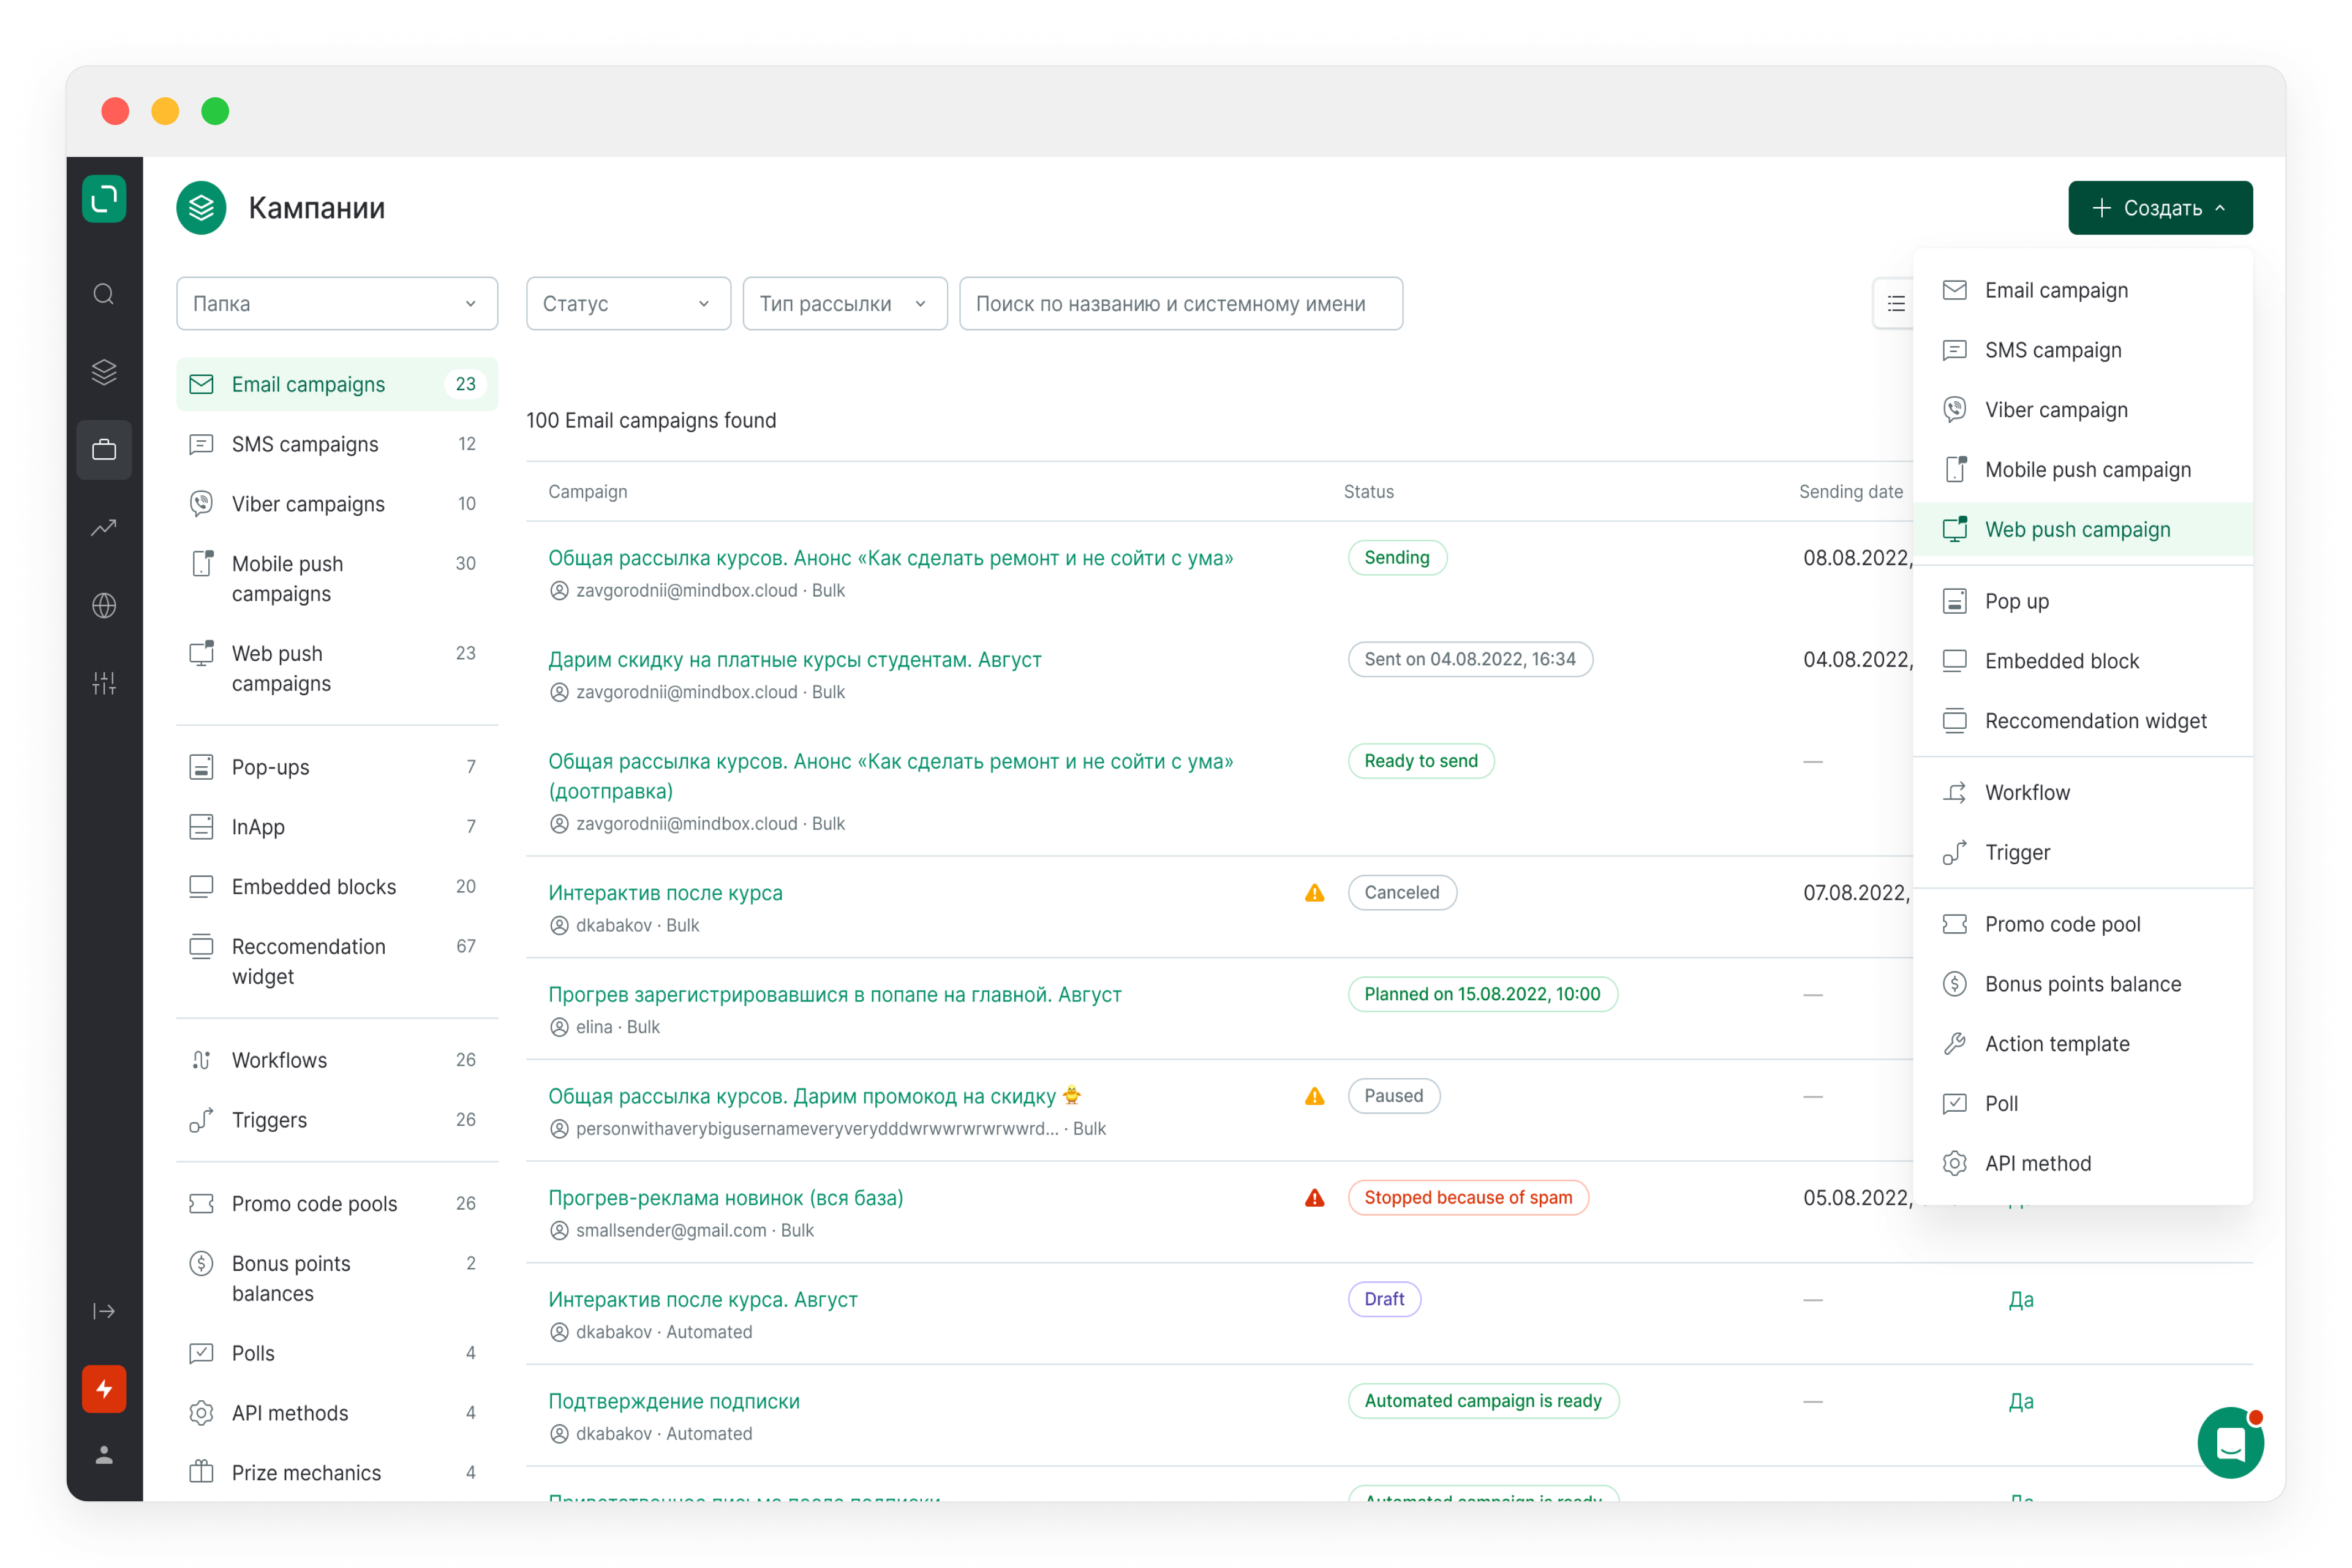2352x1568 pixels.
Task: Click the Sending date column header
Action: click(1851, 492)
